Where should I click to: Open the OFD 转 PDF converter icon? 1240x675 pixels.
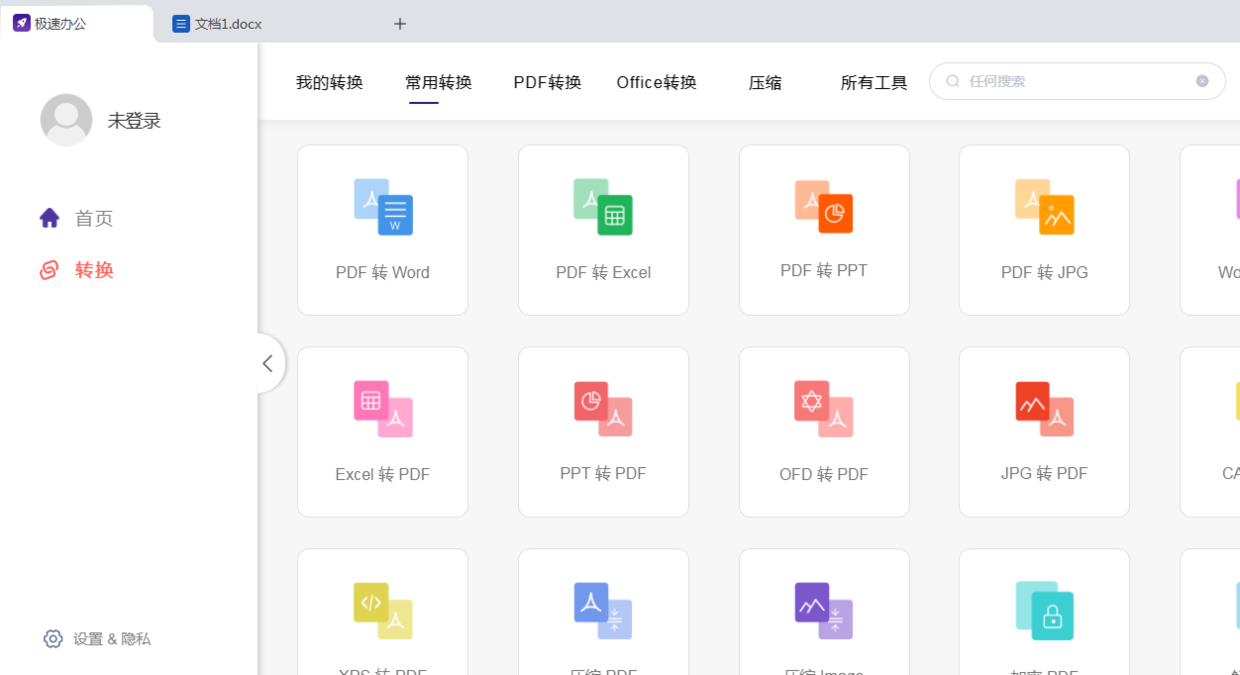[x=824, y=409]
